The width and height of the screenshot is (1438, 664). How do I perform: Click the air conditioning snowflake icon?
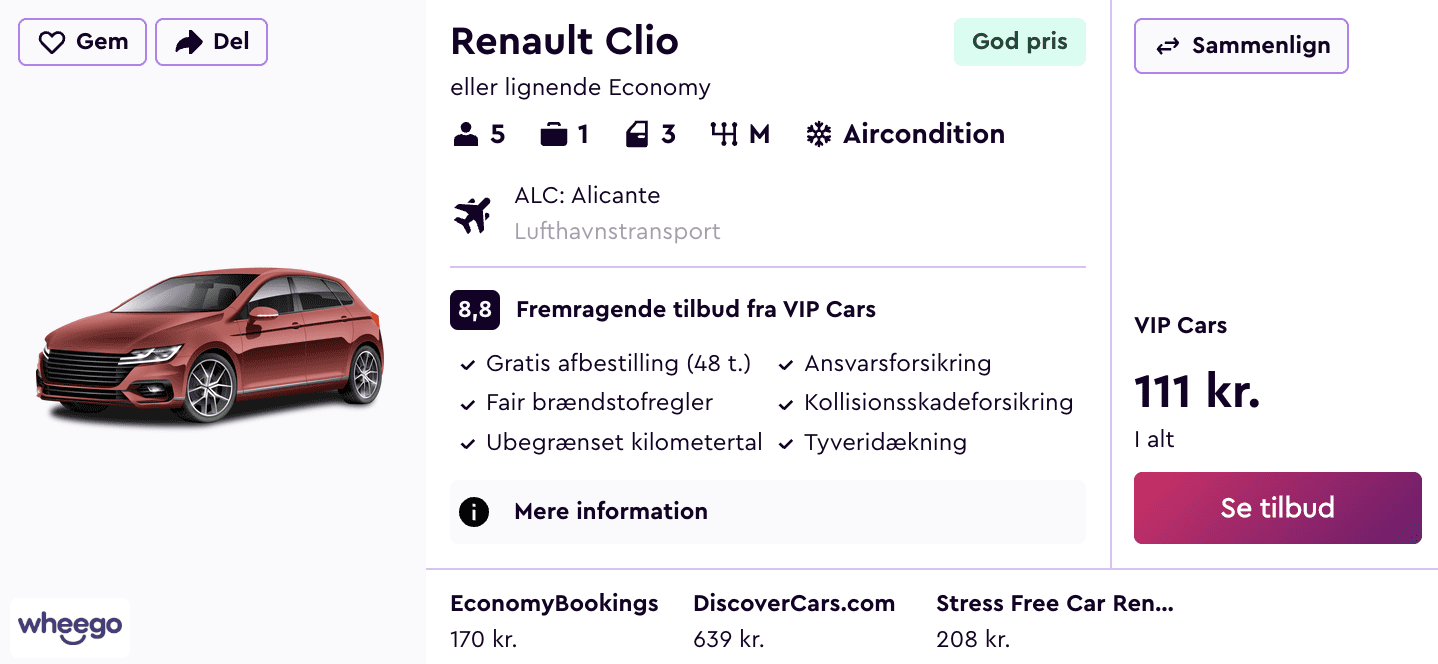[x=819, y=135]
